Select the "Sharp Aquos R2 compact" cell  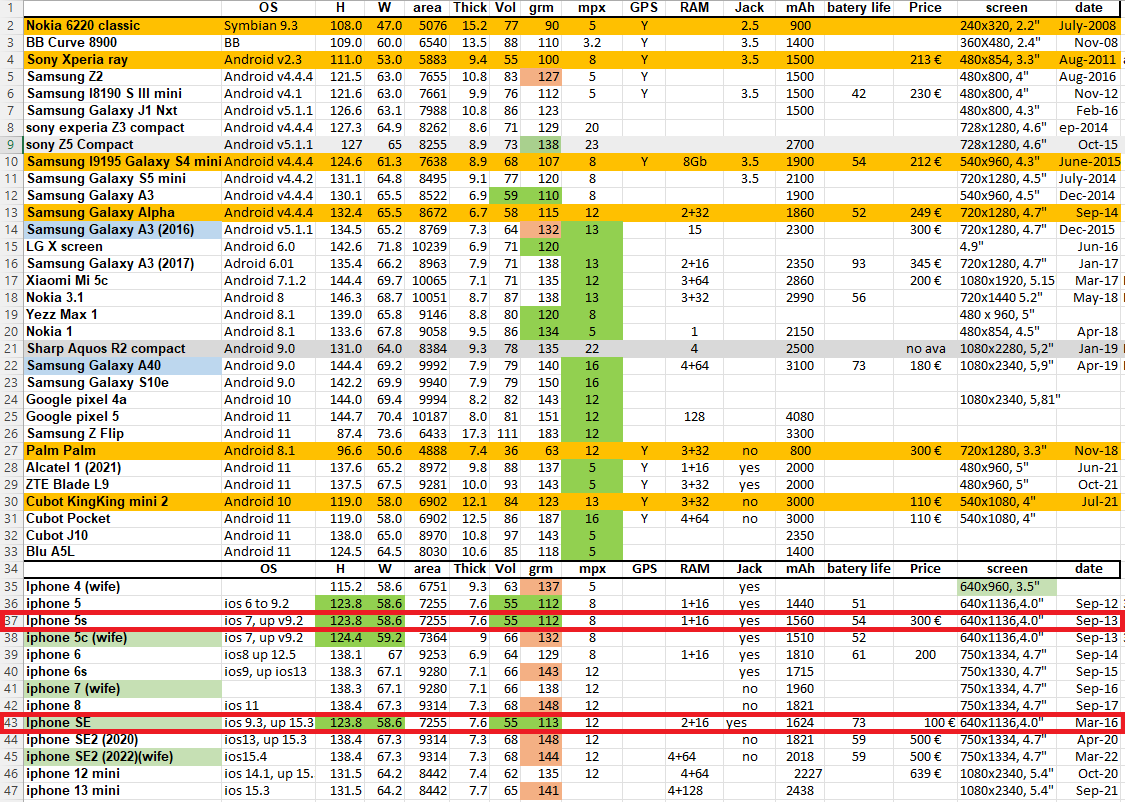(123, 349)
